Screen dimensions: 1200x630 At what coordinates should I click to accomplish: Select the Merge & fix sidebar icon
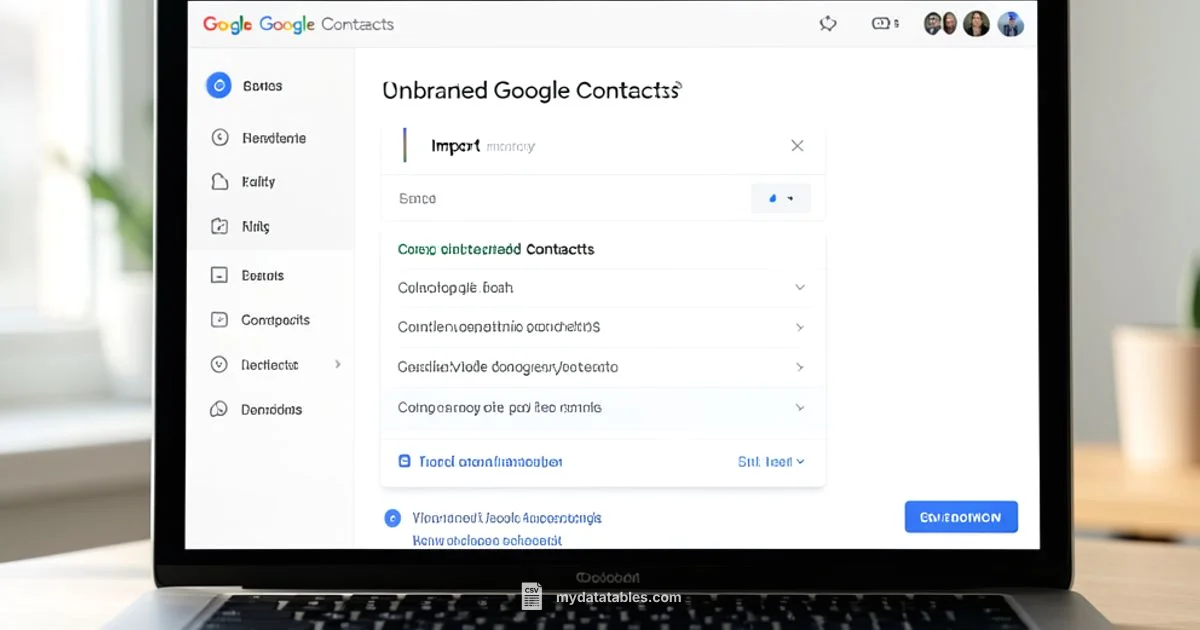(x=219, y=226)
